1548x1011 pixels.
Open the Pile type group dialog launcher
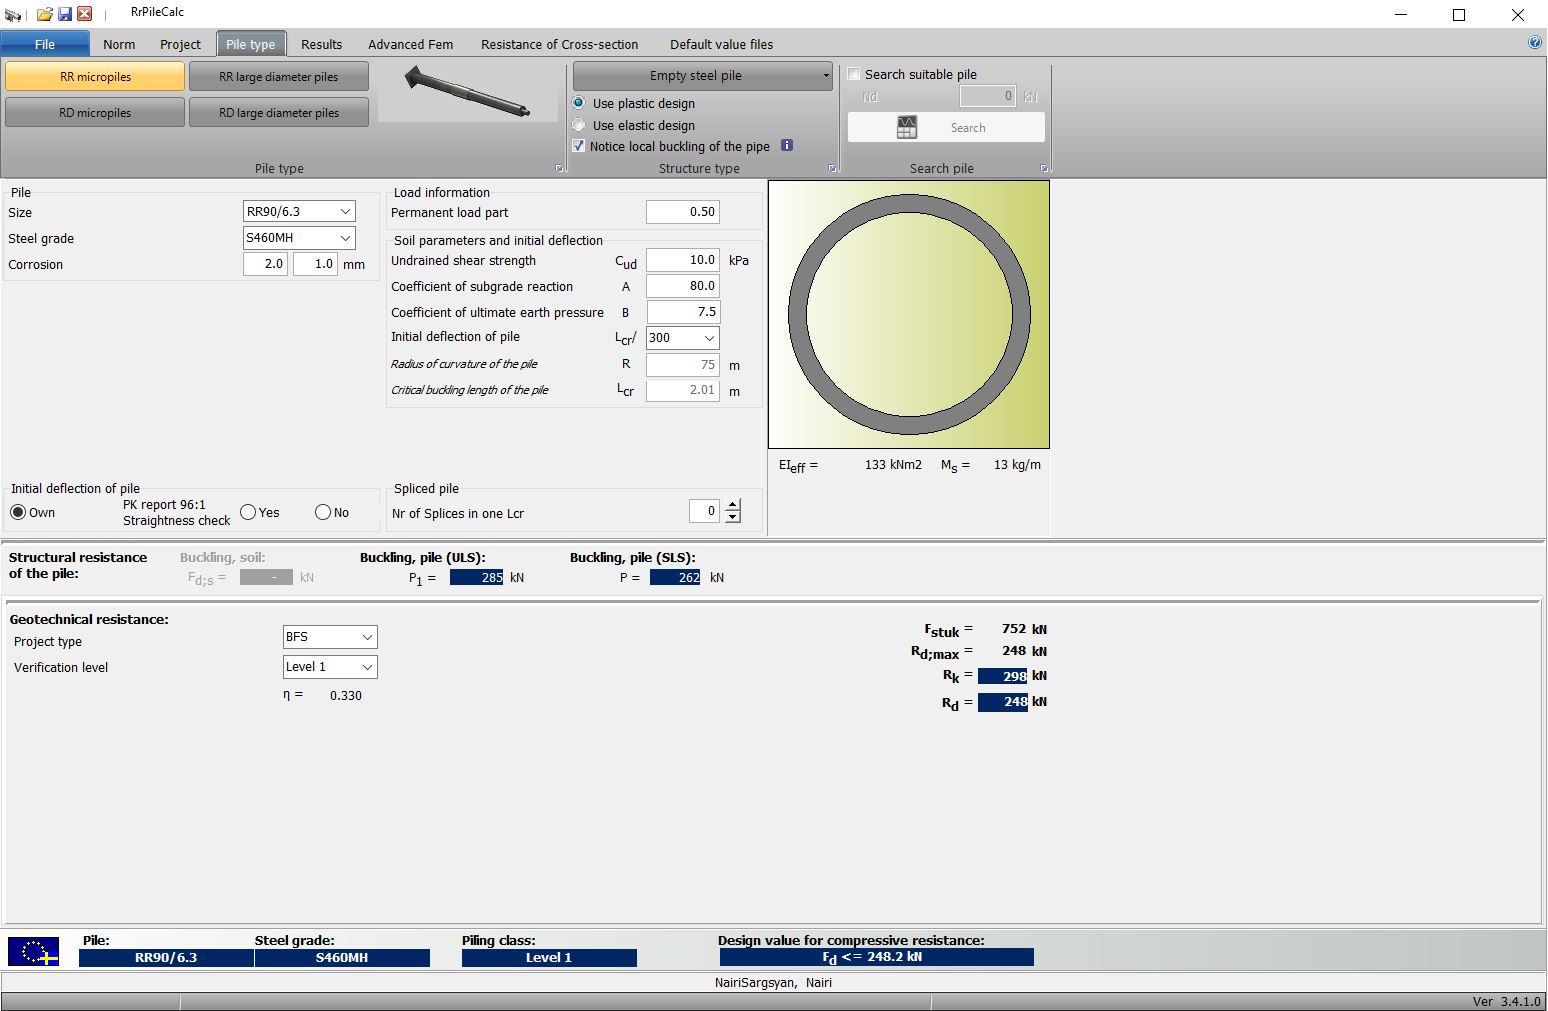(x=559, y=168)
